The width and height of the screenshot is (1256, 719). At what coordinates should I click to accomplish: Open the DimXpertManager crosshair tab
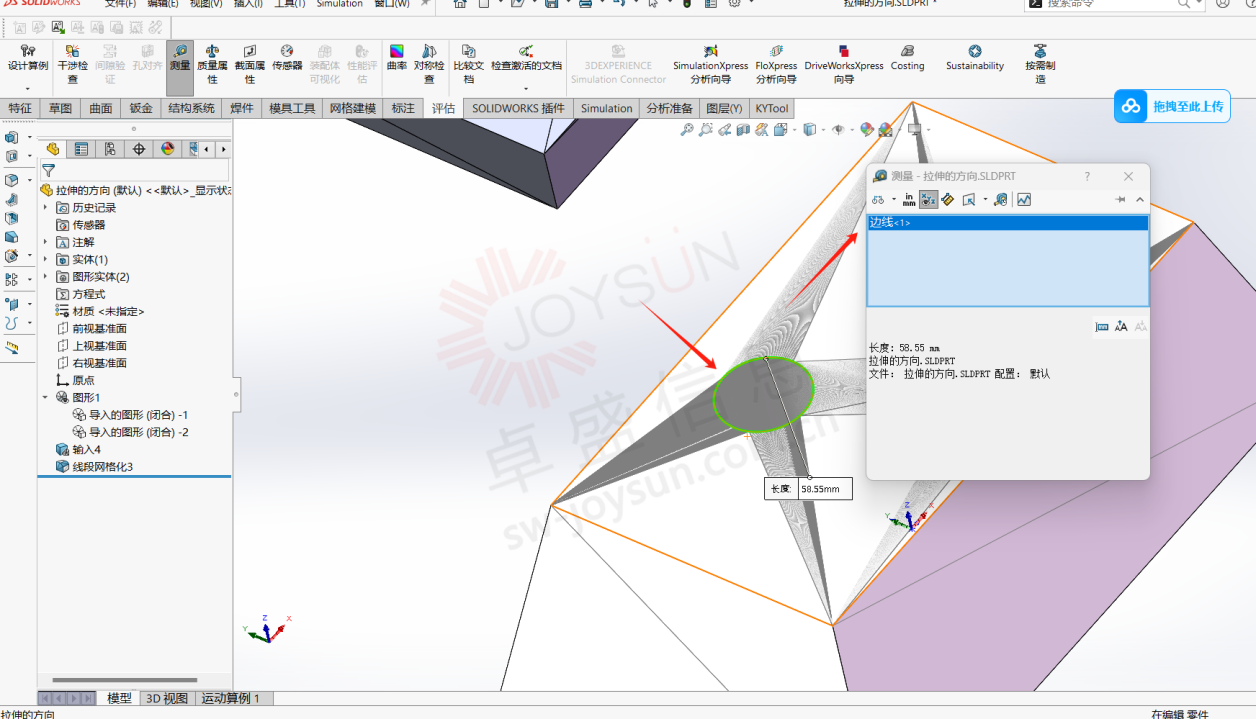coord(139,149)
